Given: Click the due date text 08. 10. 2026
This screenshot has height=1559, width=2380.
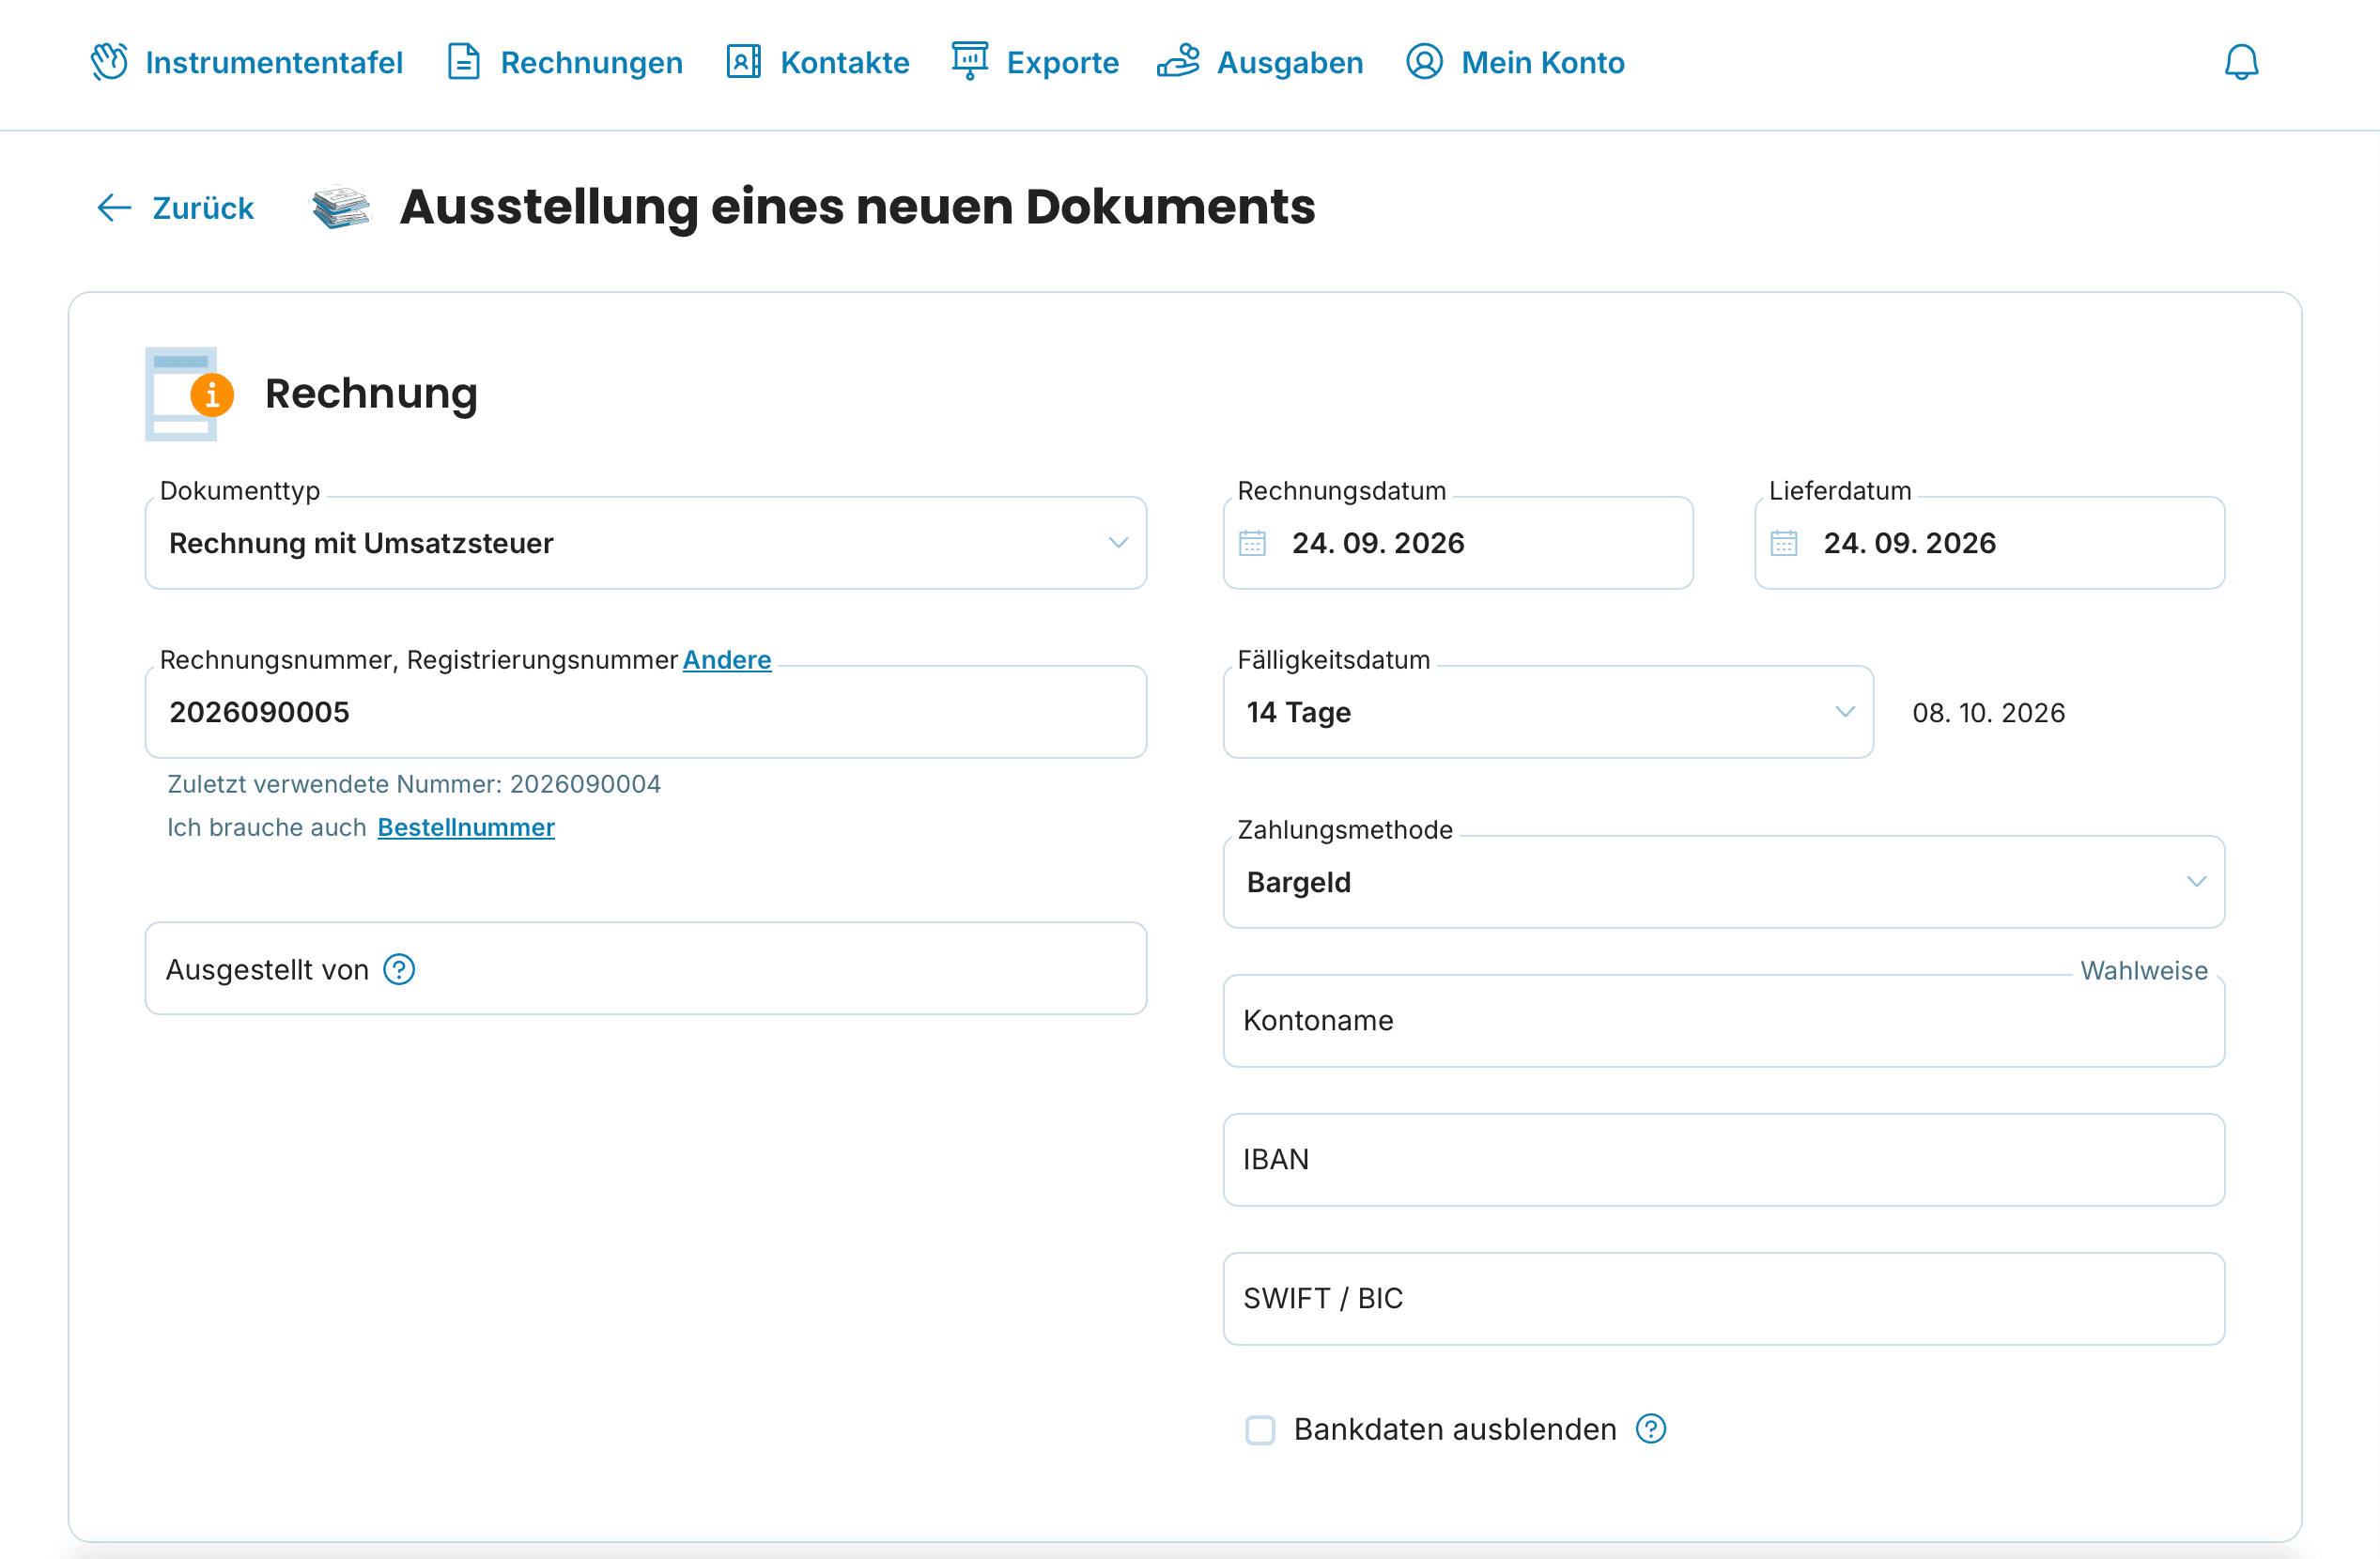Looking at the screenshot, I should coord(1988,713).
